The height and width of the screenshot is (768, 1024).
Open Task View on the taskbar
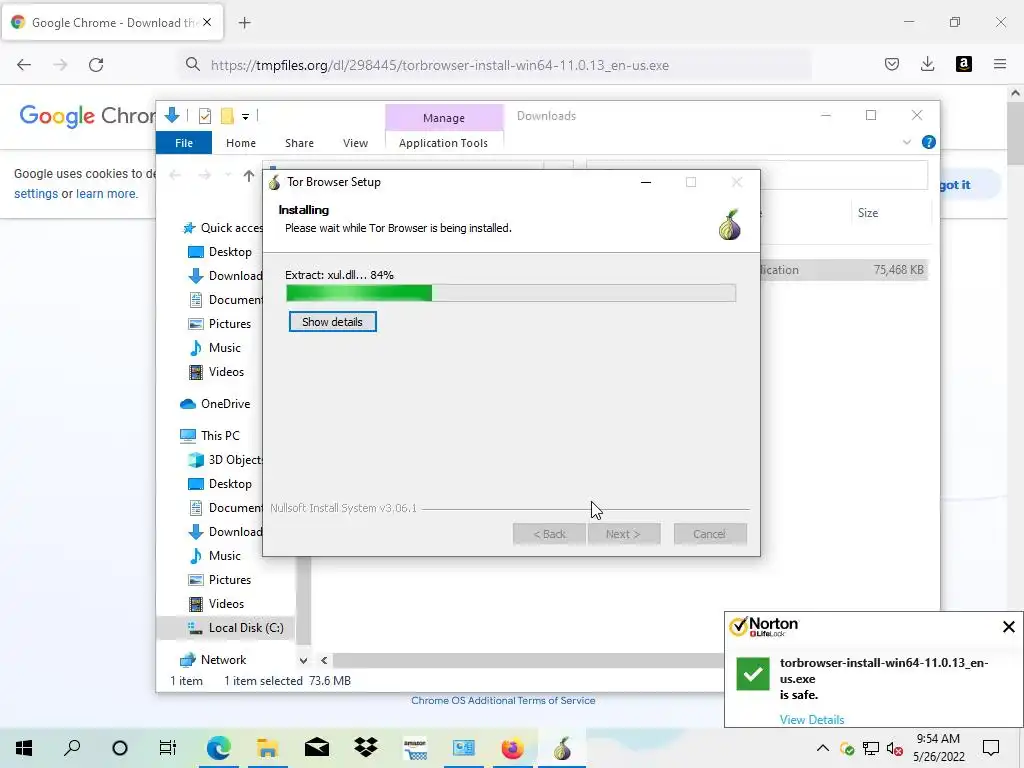coord(168,748)
